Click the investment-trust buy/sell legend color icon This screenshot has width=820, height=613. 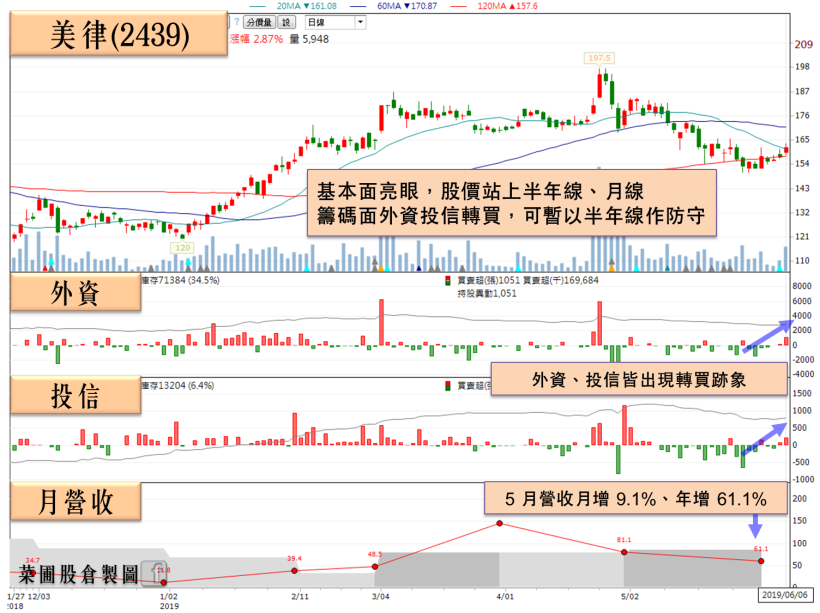point(448,386)
